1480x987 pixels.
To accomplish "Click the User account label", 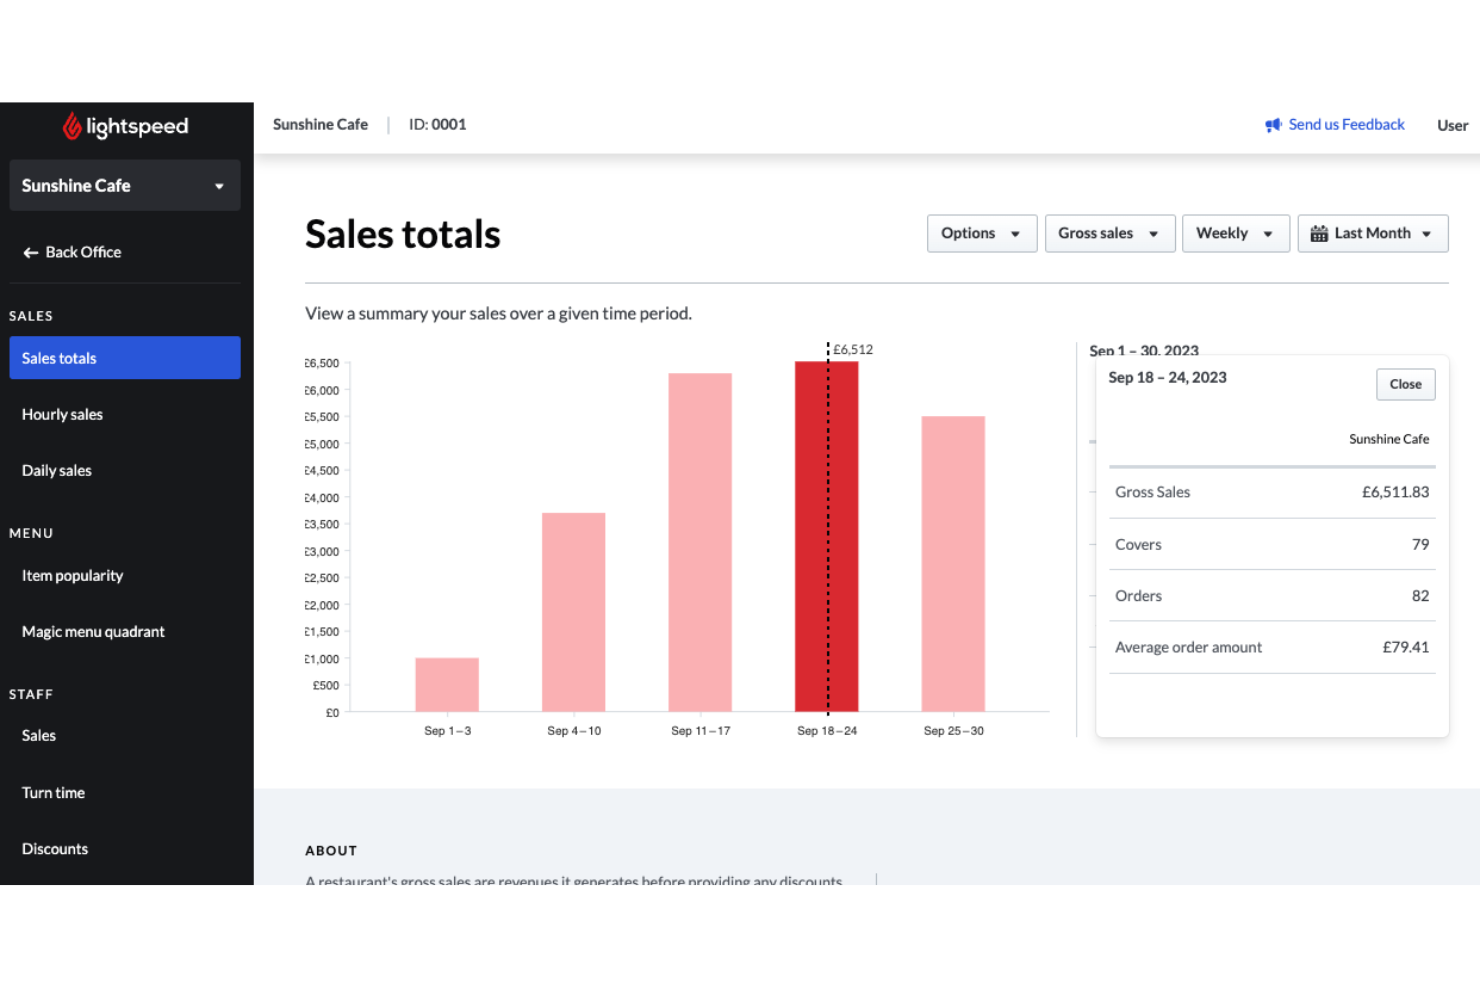I will coord(1452,125).
